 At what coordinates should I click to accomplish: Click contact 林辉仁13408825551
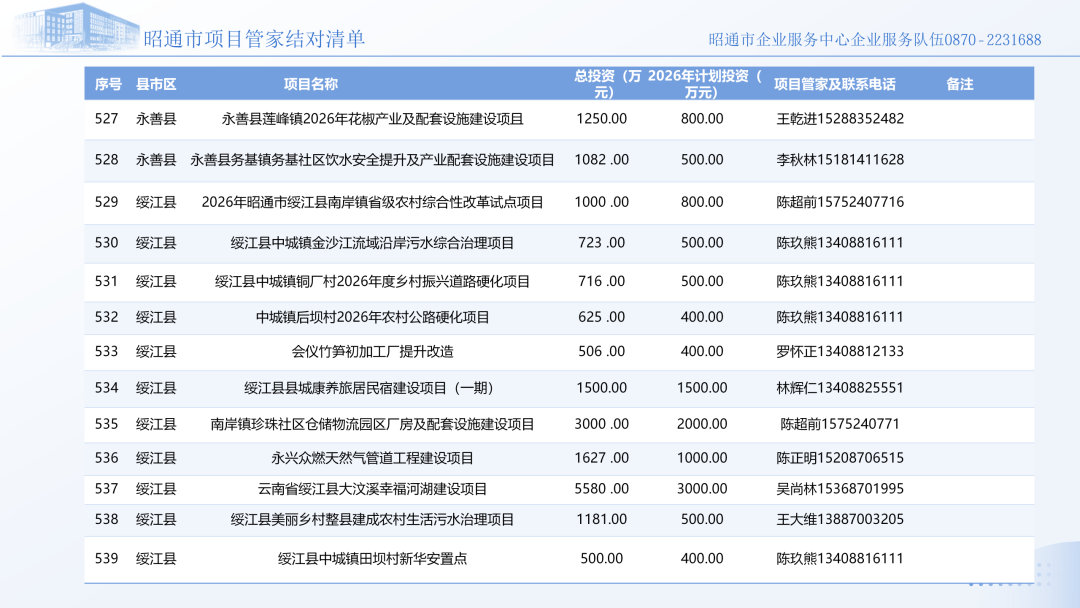[840, 388]
